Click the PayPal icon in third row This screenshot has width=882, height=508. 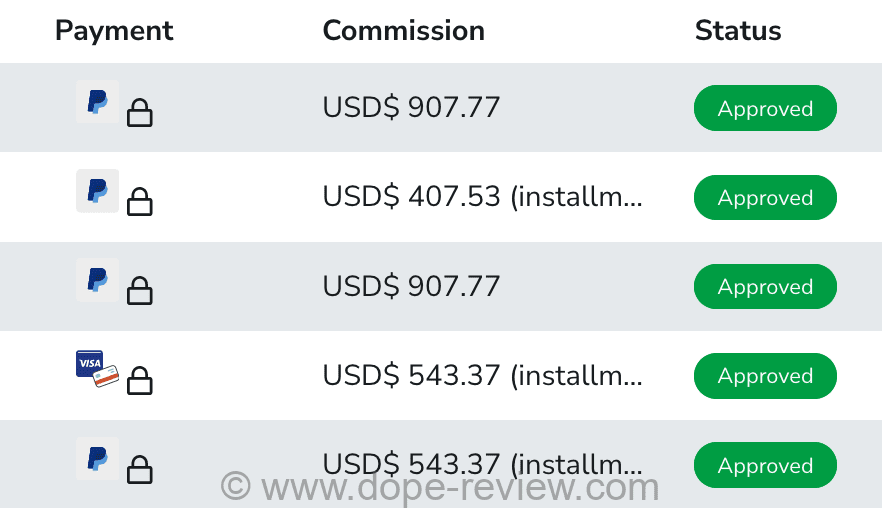tap(97, 280)
